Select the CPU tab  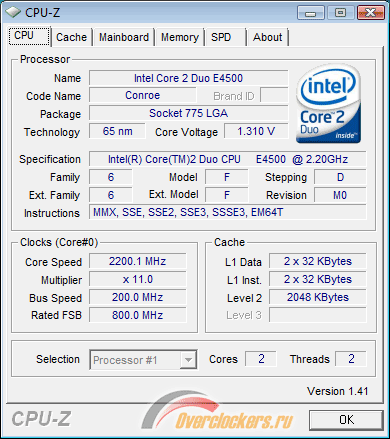pos(29,36)
